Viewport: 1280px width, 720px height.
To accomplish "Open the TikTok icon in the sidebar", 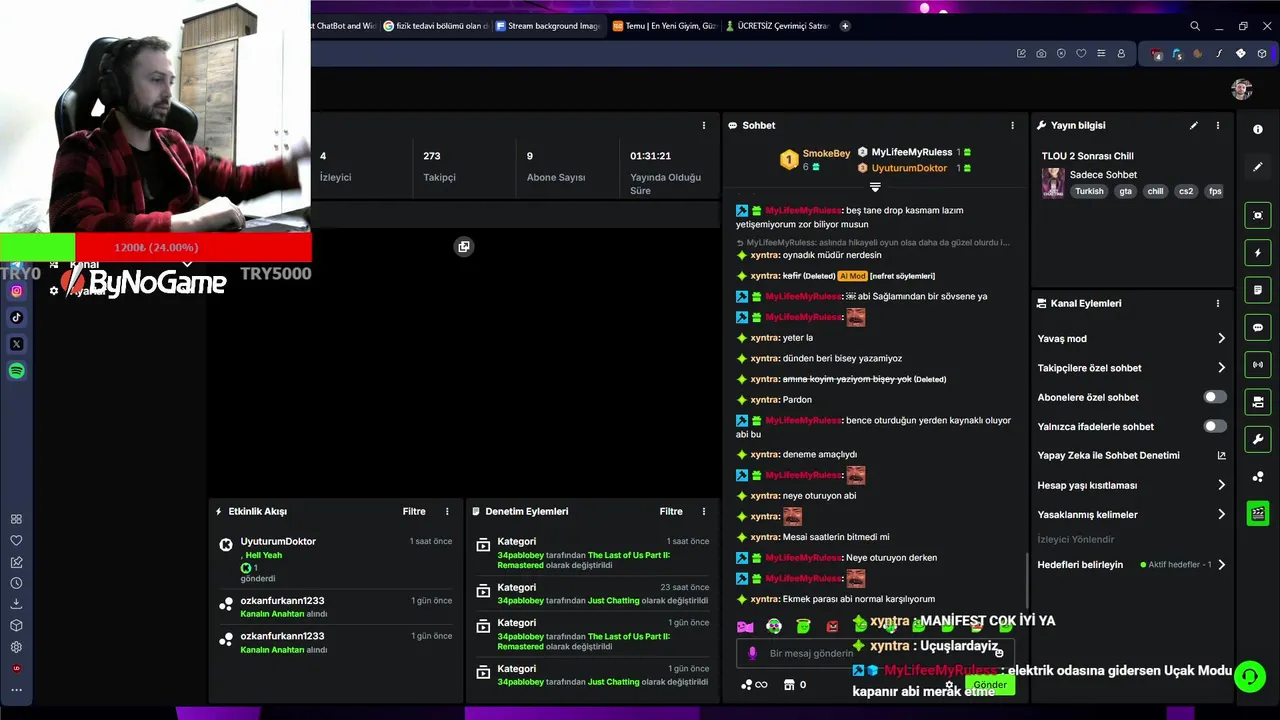I will [x=16, y=317].
